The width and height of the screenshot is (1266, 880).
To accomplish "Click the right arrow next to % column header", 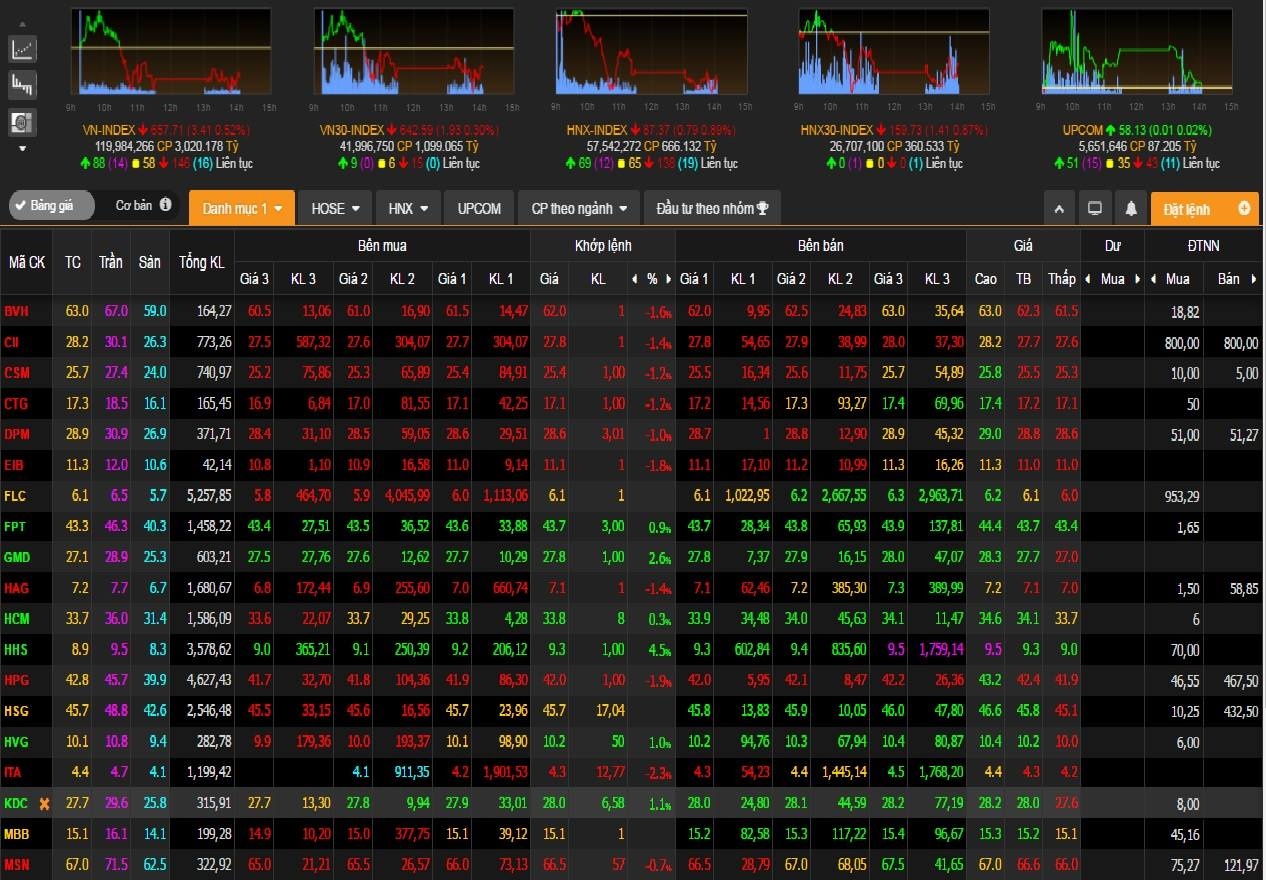I will pos(668,279).
